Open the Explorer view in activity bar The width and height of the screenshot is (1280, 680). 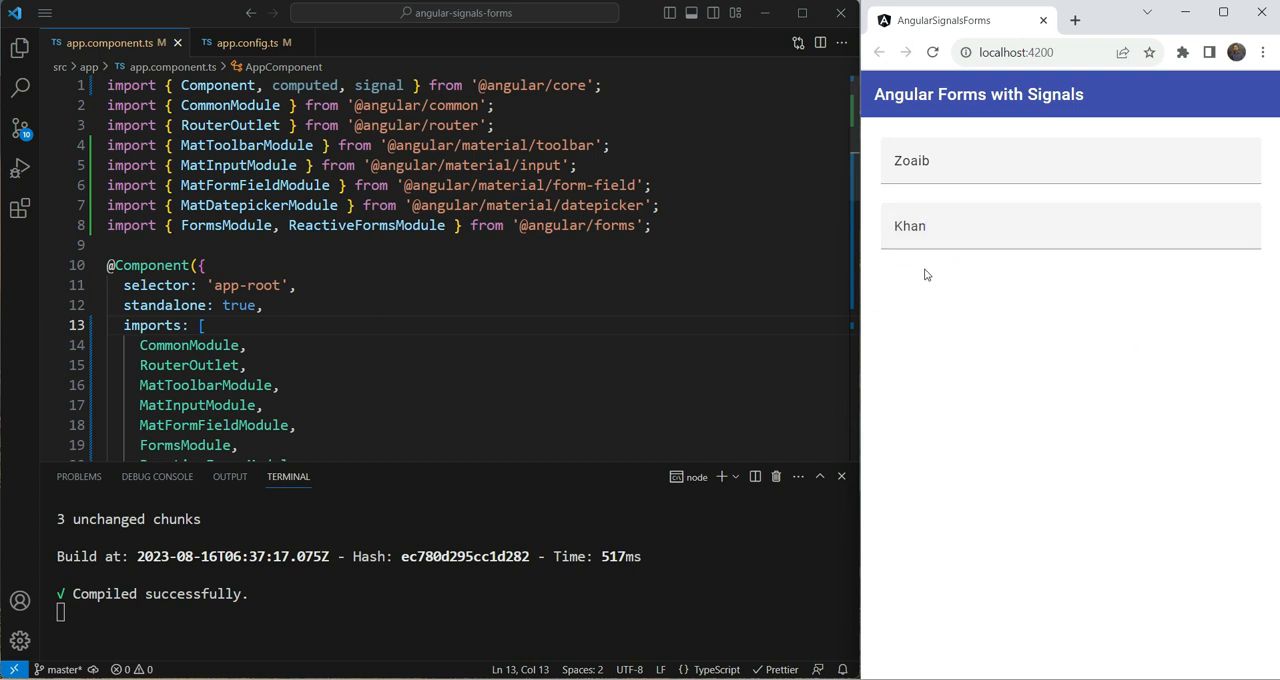[x=20, y=48]
